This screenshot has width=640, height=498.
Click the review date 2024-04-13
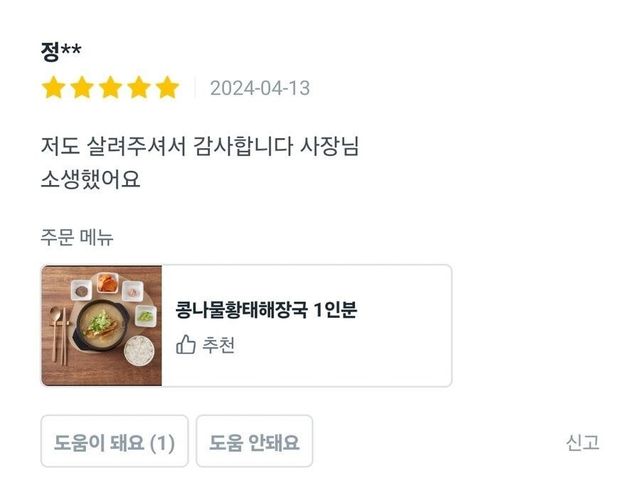point(260,88)
